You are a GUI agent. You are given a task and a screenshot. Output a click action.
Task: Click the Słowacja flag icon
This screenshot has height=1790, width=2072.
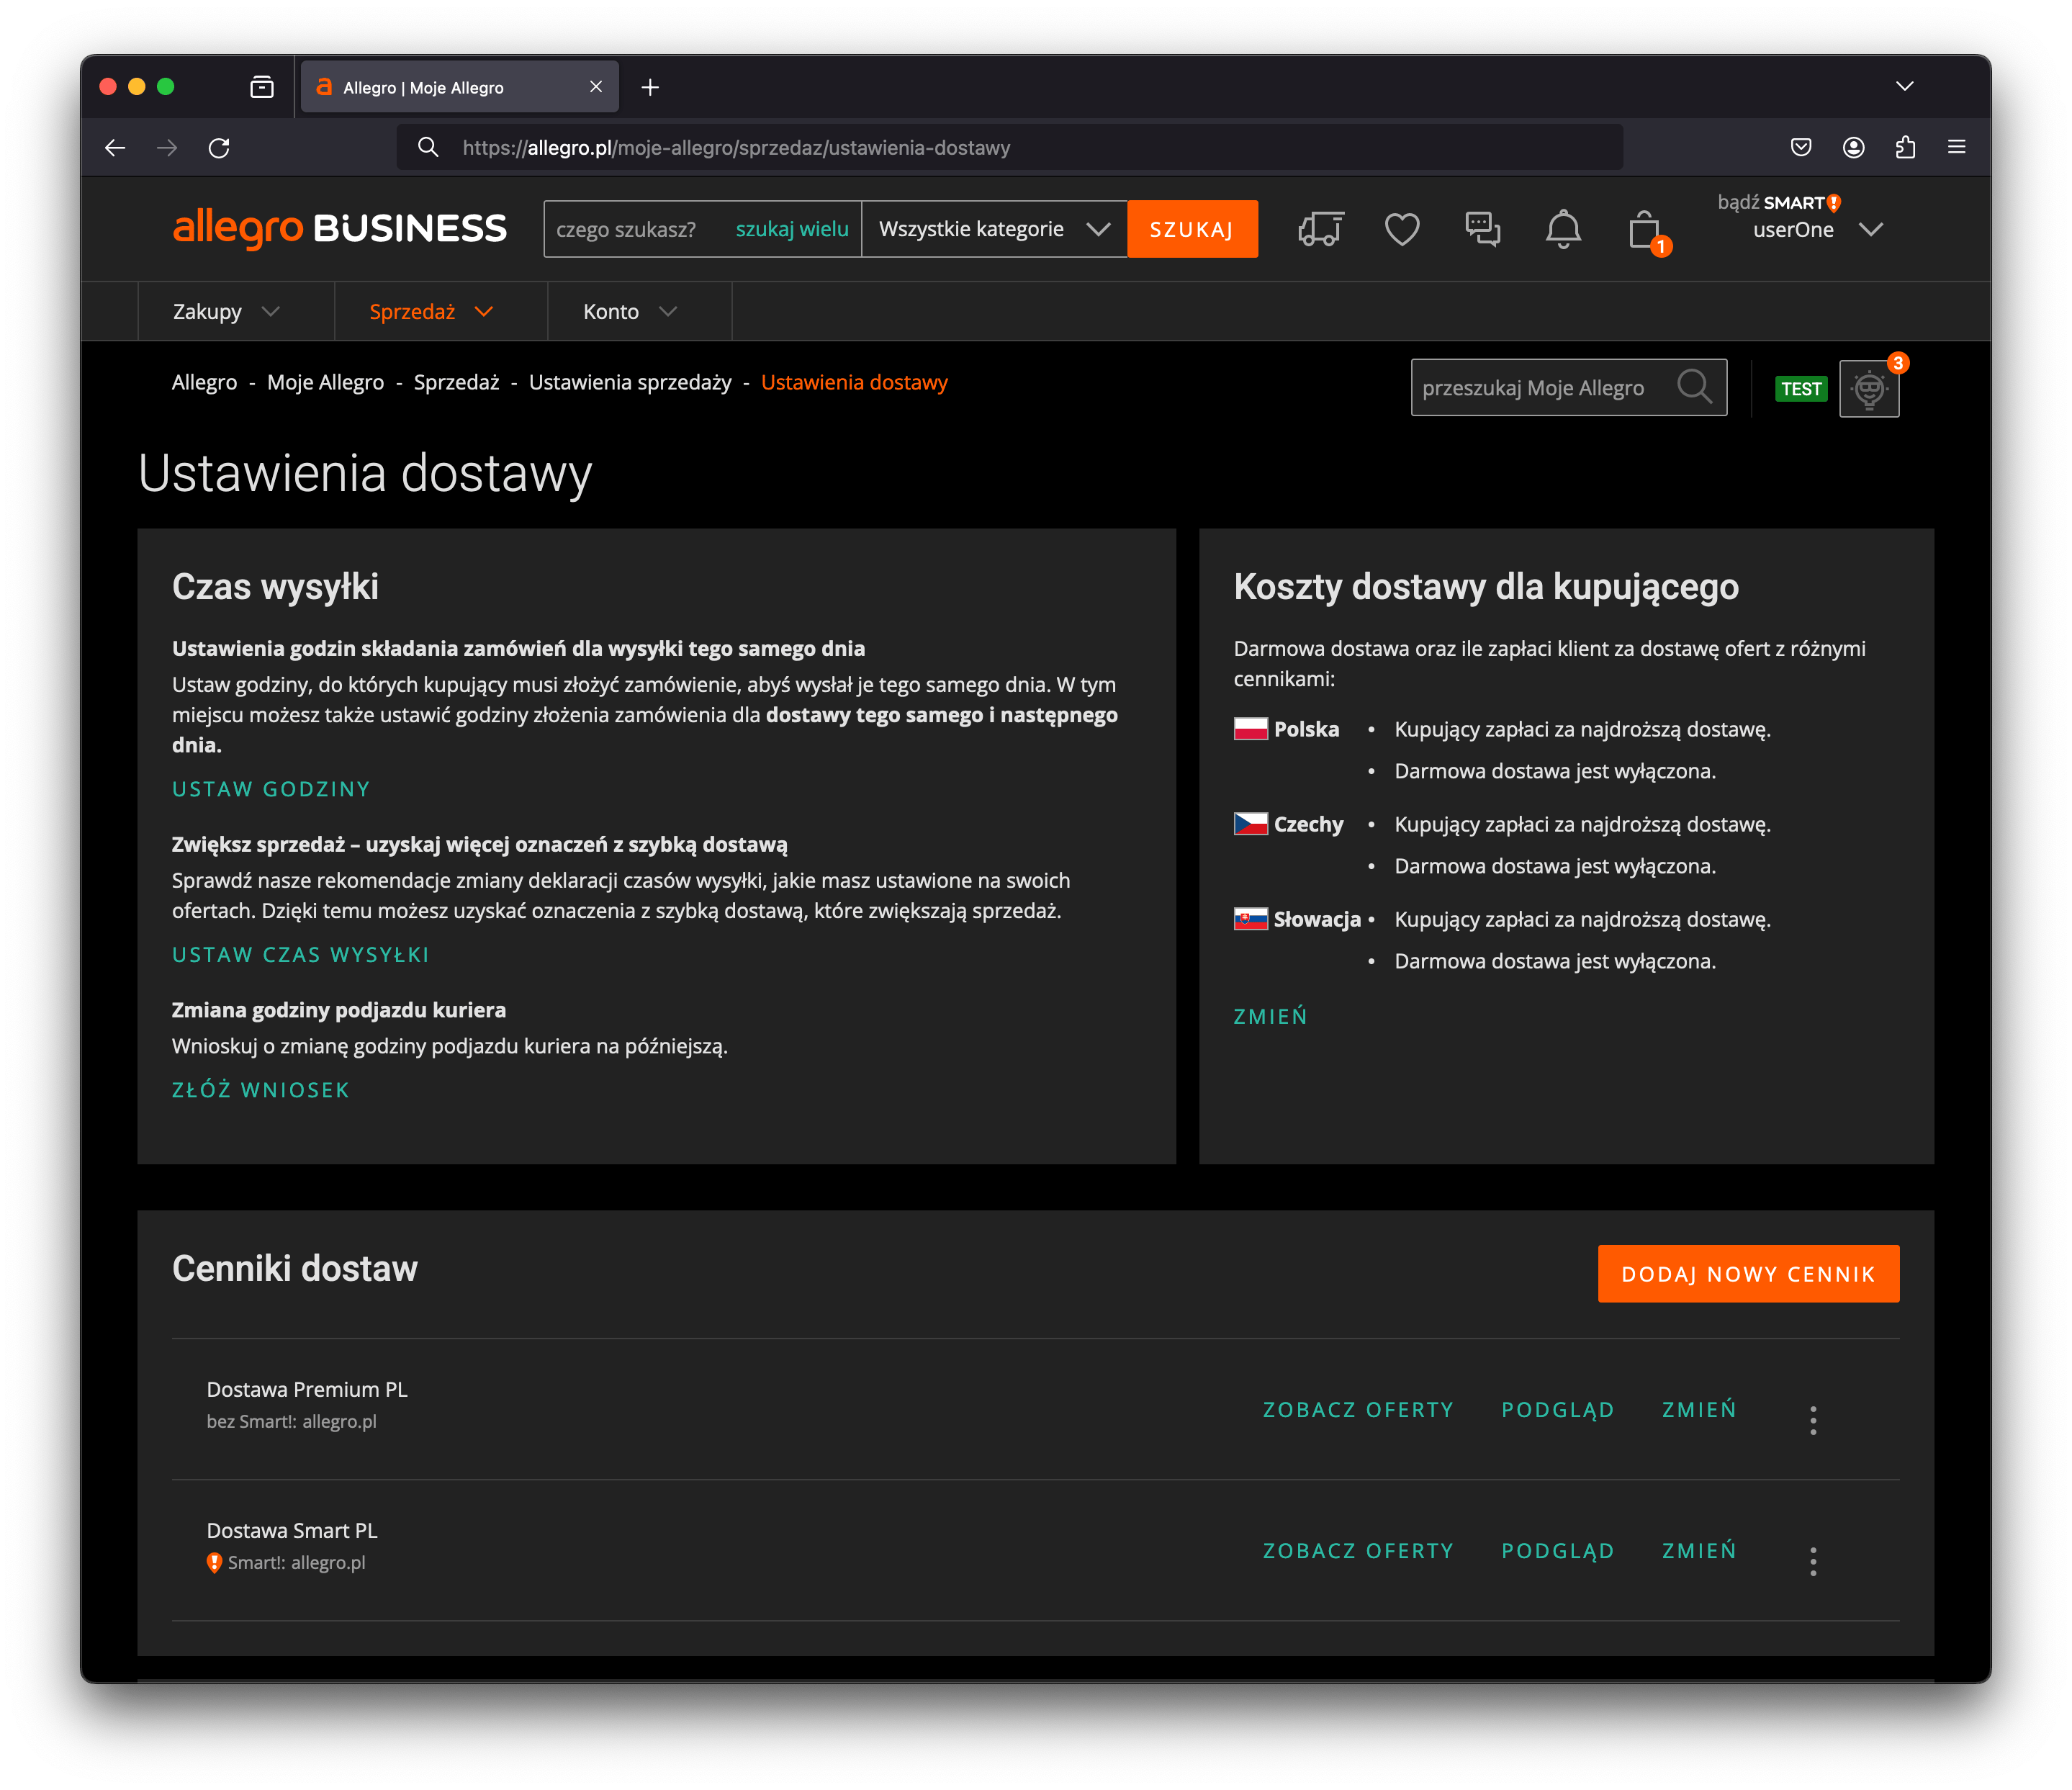1250,918
